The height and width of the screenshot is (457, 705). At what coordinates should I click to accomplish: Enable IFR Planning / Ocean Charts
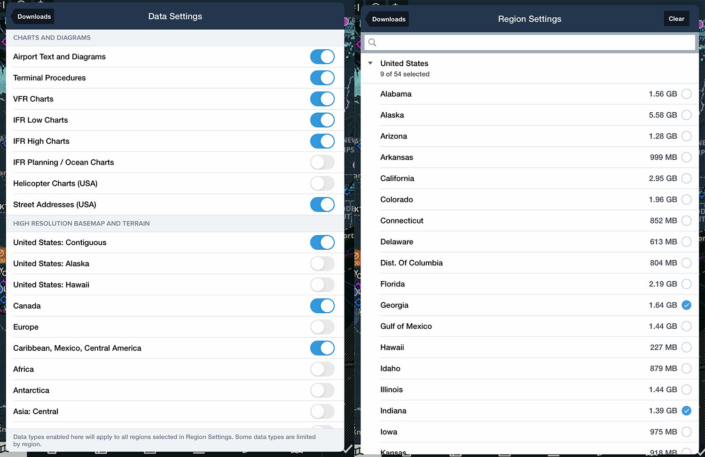click(322, 162)
